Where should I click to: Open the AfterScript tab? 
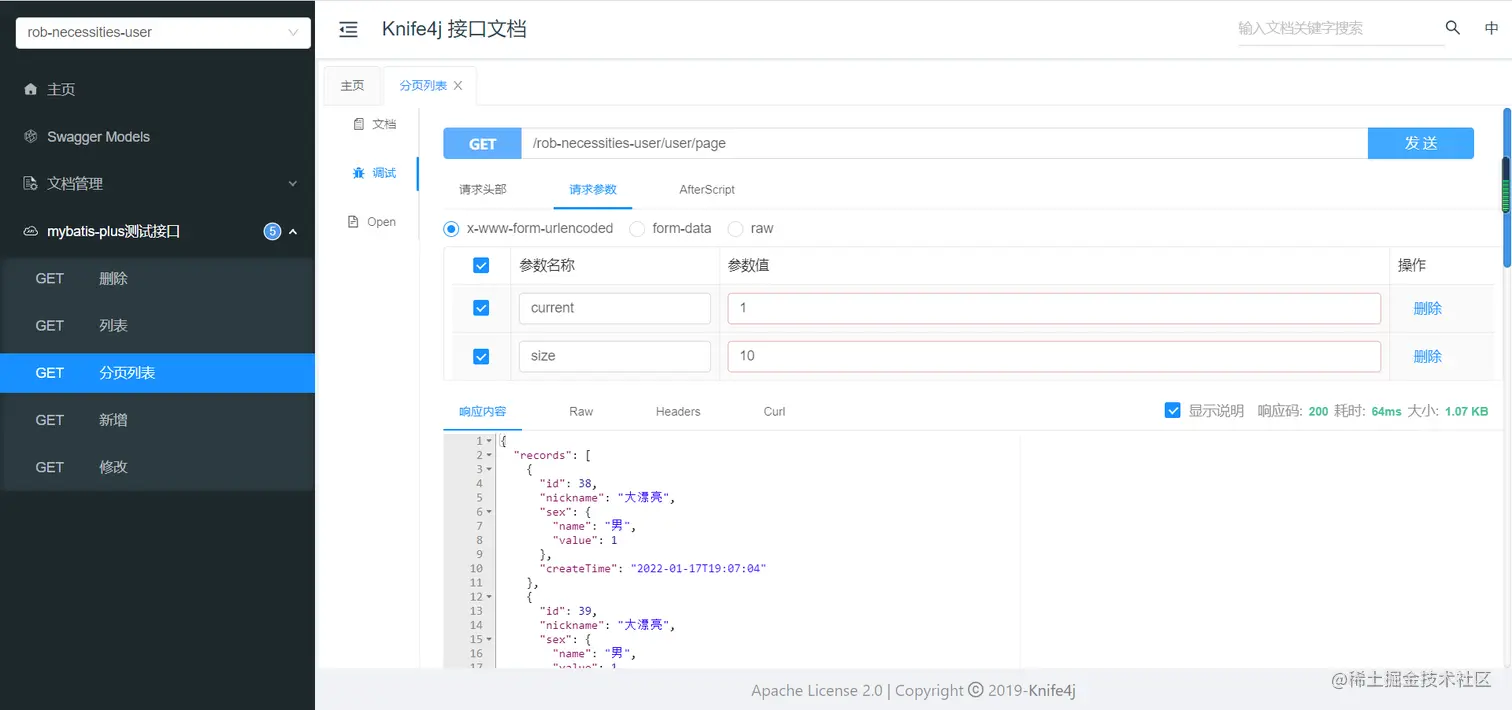coord(707,189)
